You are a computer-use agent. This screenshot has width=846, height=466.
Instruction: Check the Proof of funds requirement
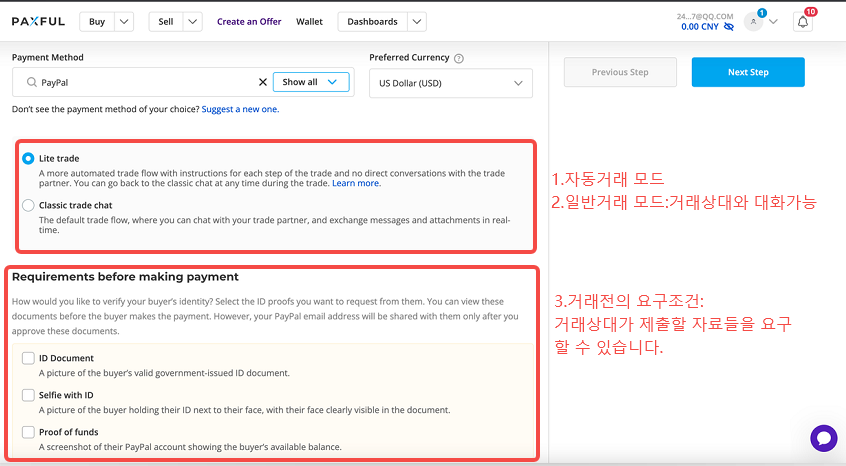click(x=28, y=432)
